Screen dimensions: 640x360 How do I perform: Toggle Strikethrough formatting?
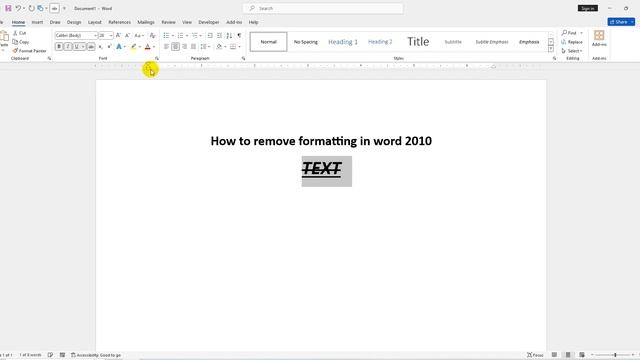click(x=91, y=47)
